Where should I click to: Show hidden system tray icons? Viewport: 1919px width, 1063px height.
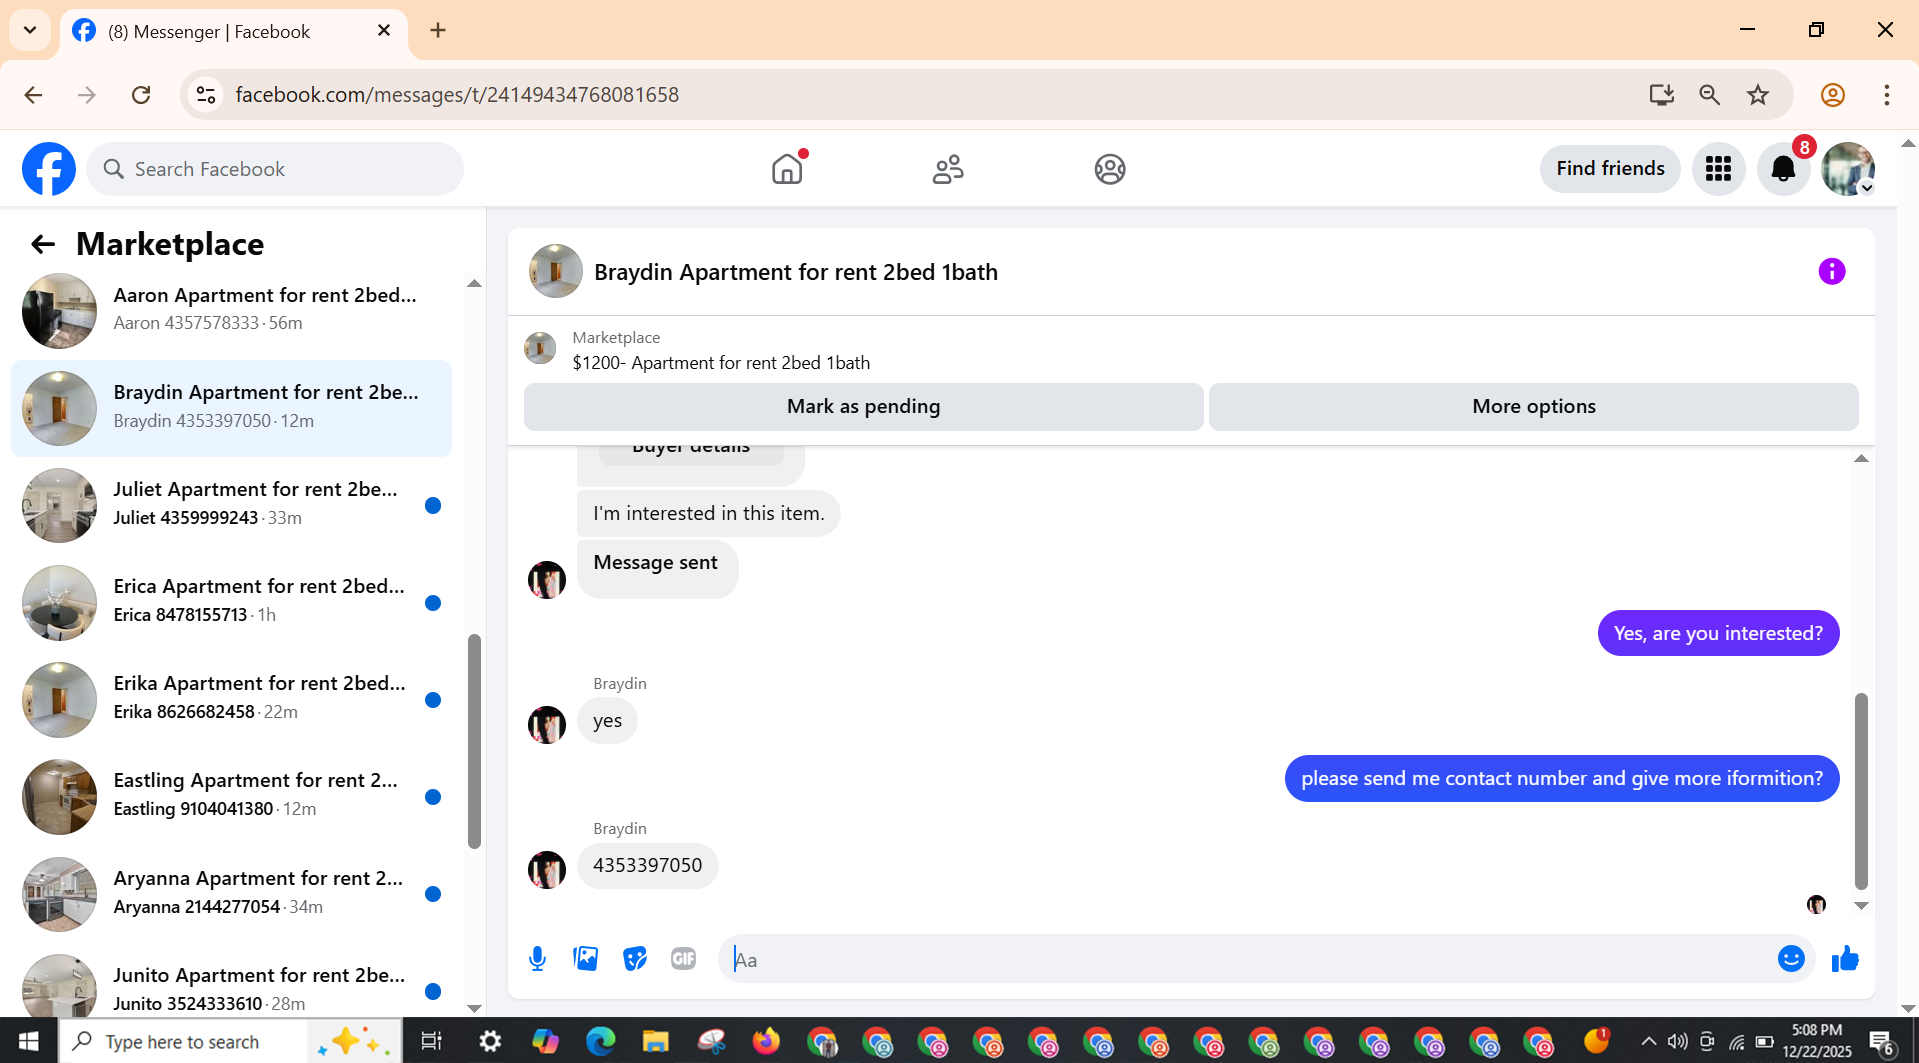click(x=1649, y=1041)
